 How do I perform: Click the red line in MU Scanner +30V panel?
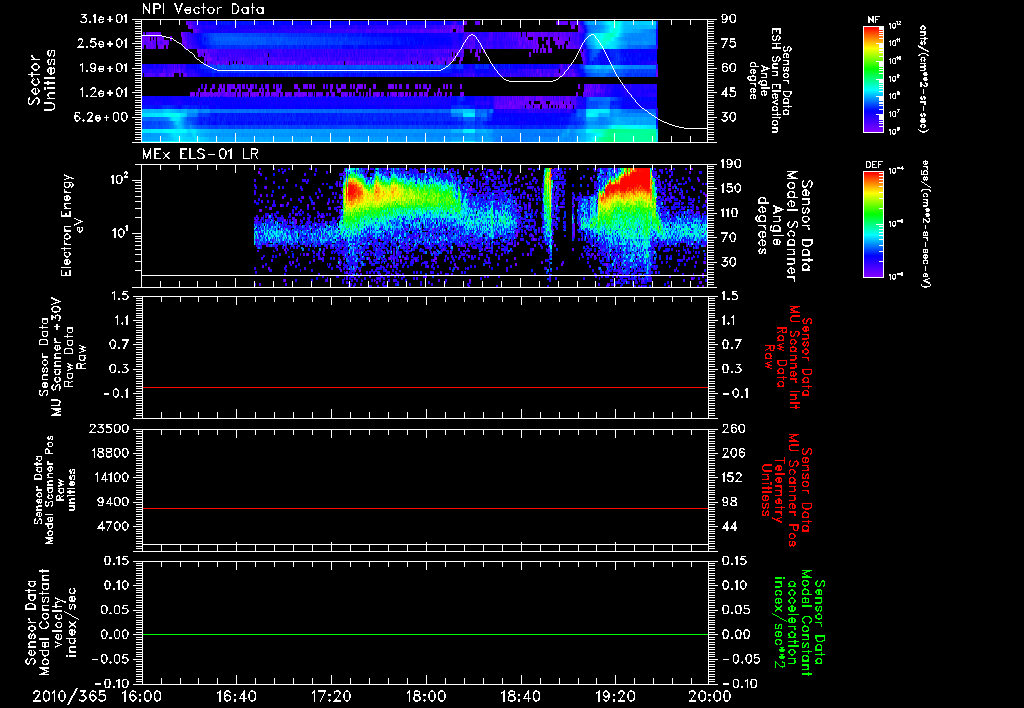click(425, 387)
